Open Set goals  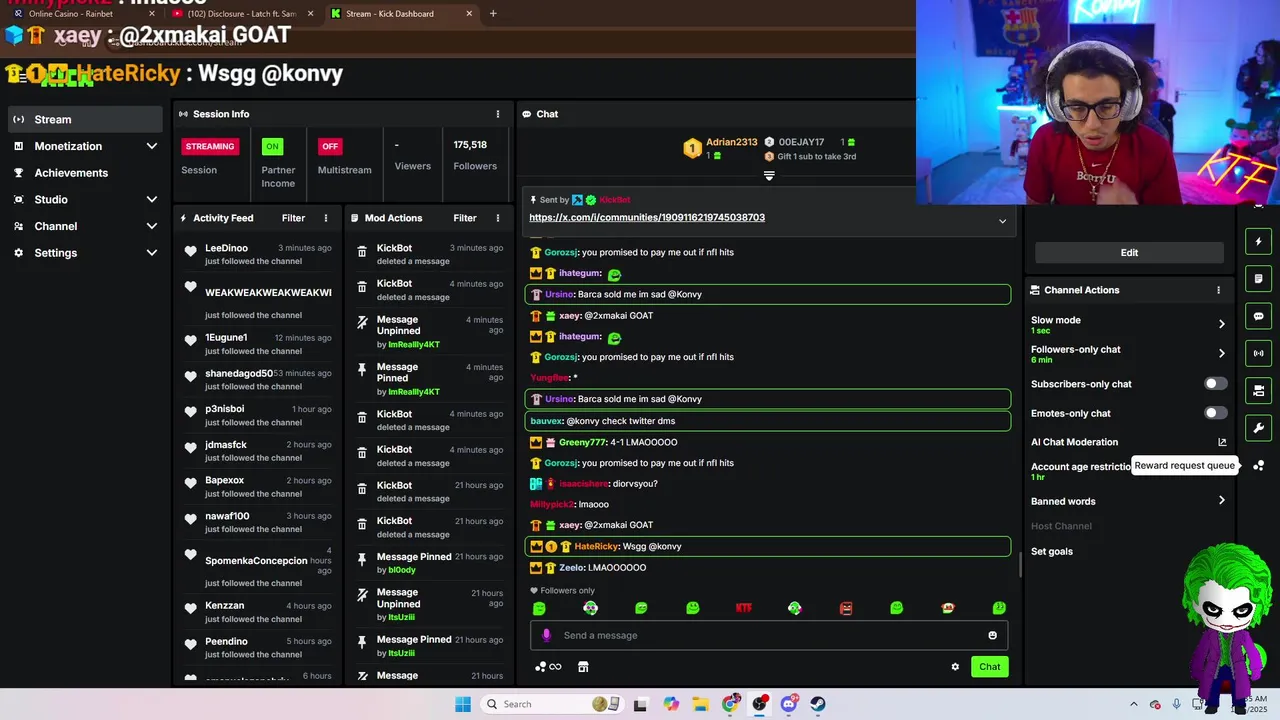[1052, 551]
